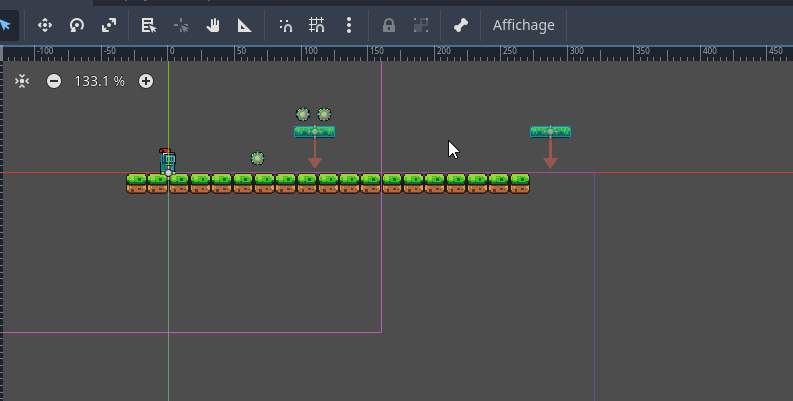The height and width of the screenshot is (401, 793).
Task: Activate the Rotate Mode tool
Action: 77,25
